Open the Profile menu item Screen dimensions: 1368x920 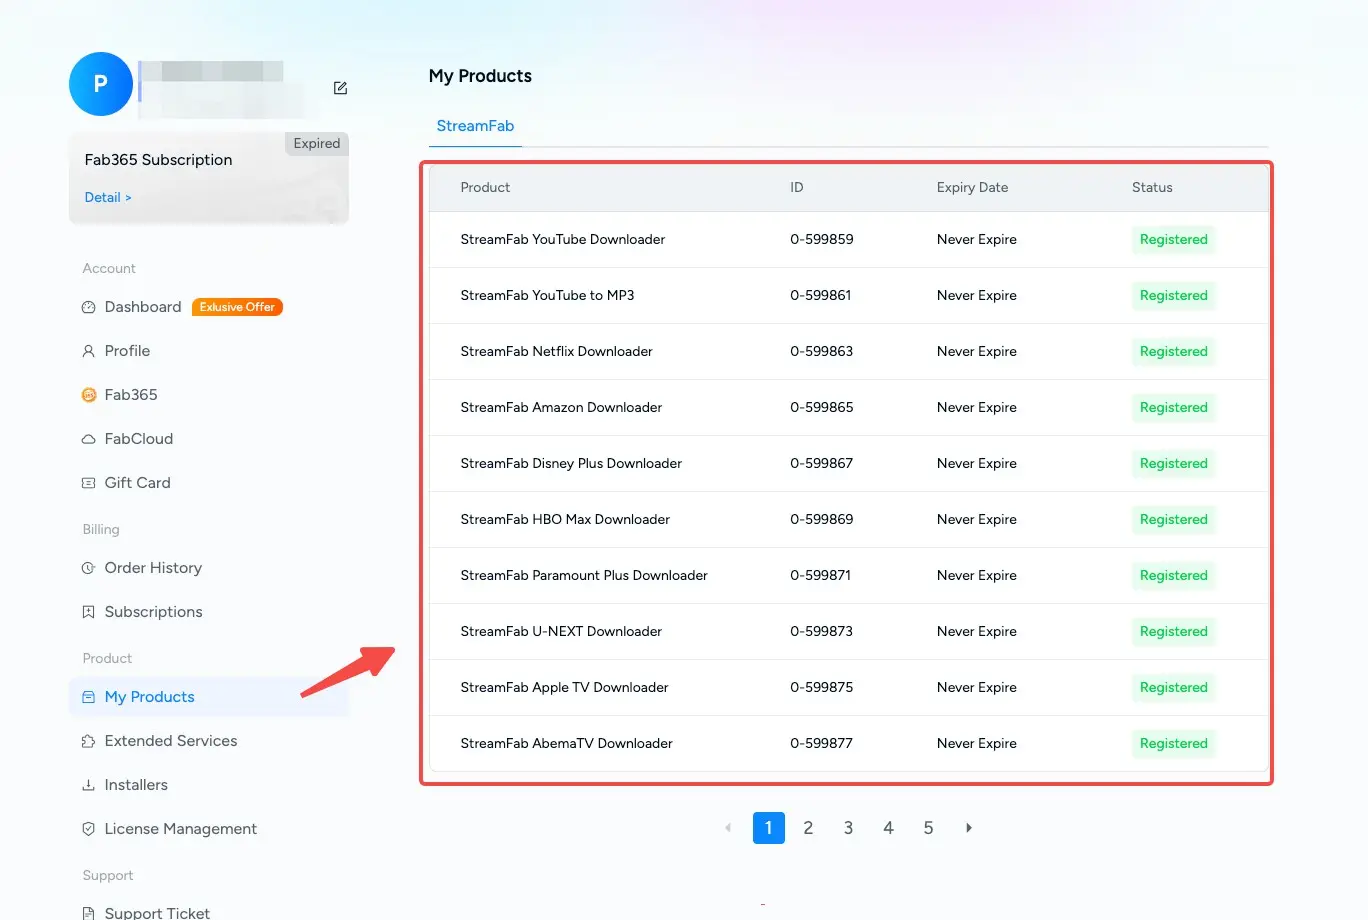tap(127, 351)
